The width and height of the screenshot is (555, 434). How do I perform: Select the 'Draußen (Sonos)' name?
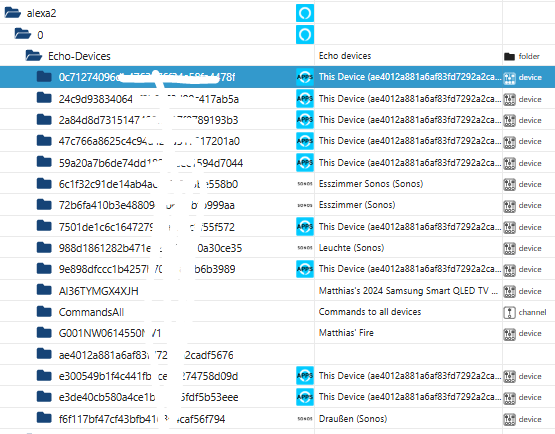[353, 419]
